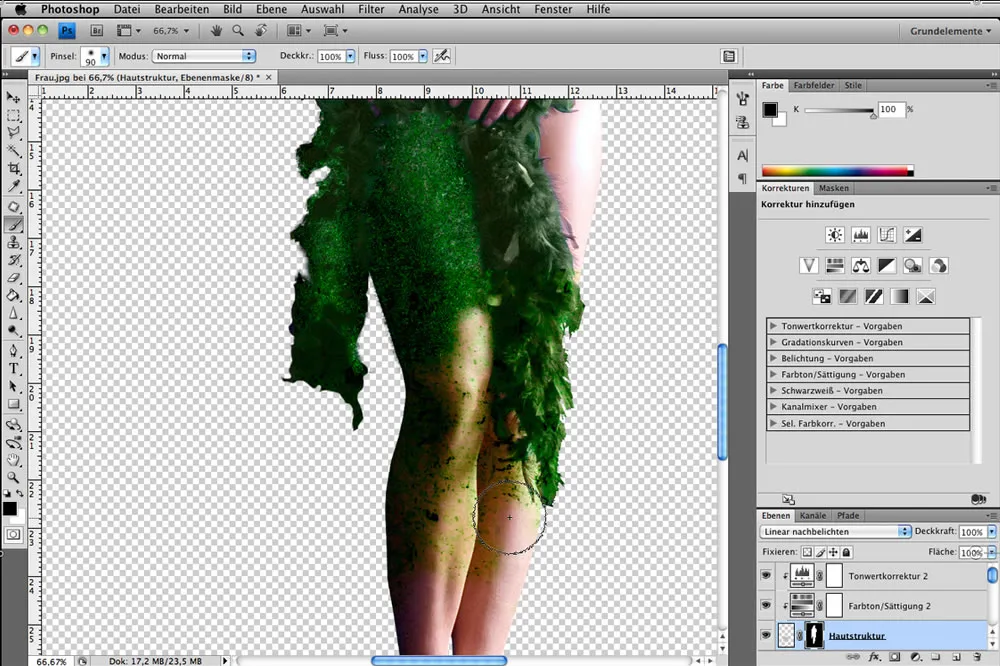Open the Linear nachbelichten blend mode dropdown
The image size is (1000, 666).
(x=835, y=531)
